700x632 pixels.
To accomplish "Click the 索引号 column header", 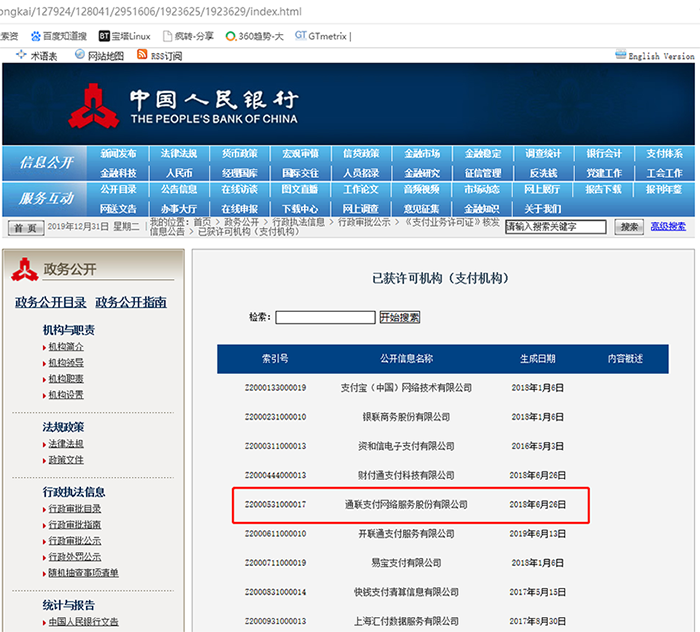I will (x=275, y=358).
